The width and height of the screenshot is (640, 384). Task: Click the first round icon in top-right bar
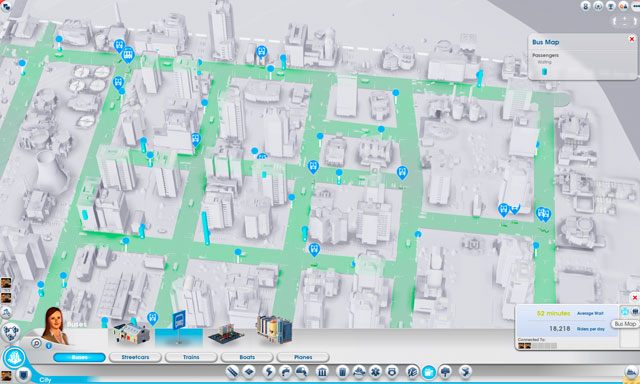coord(586,6)
